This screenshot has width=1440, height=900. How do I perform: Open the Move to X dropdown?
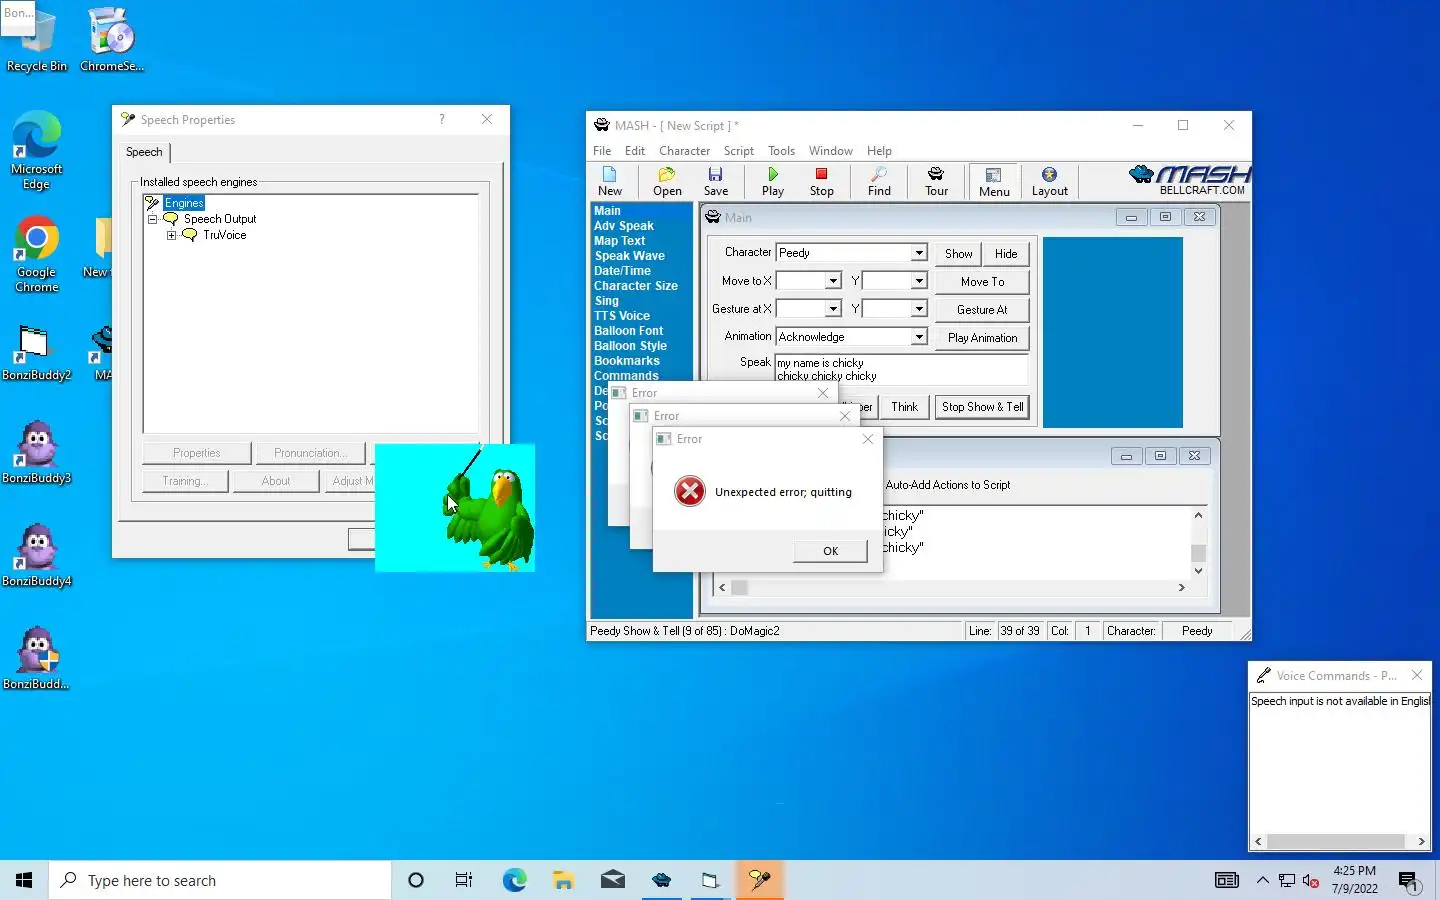[x=832, y=281]
